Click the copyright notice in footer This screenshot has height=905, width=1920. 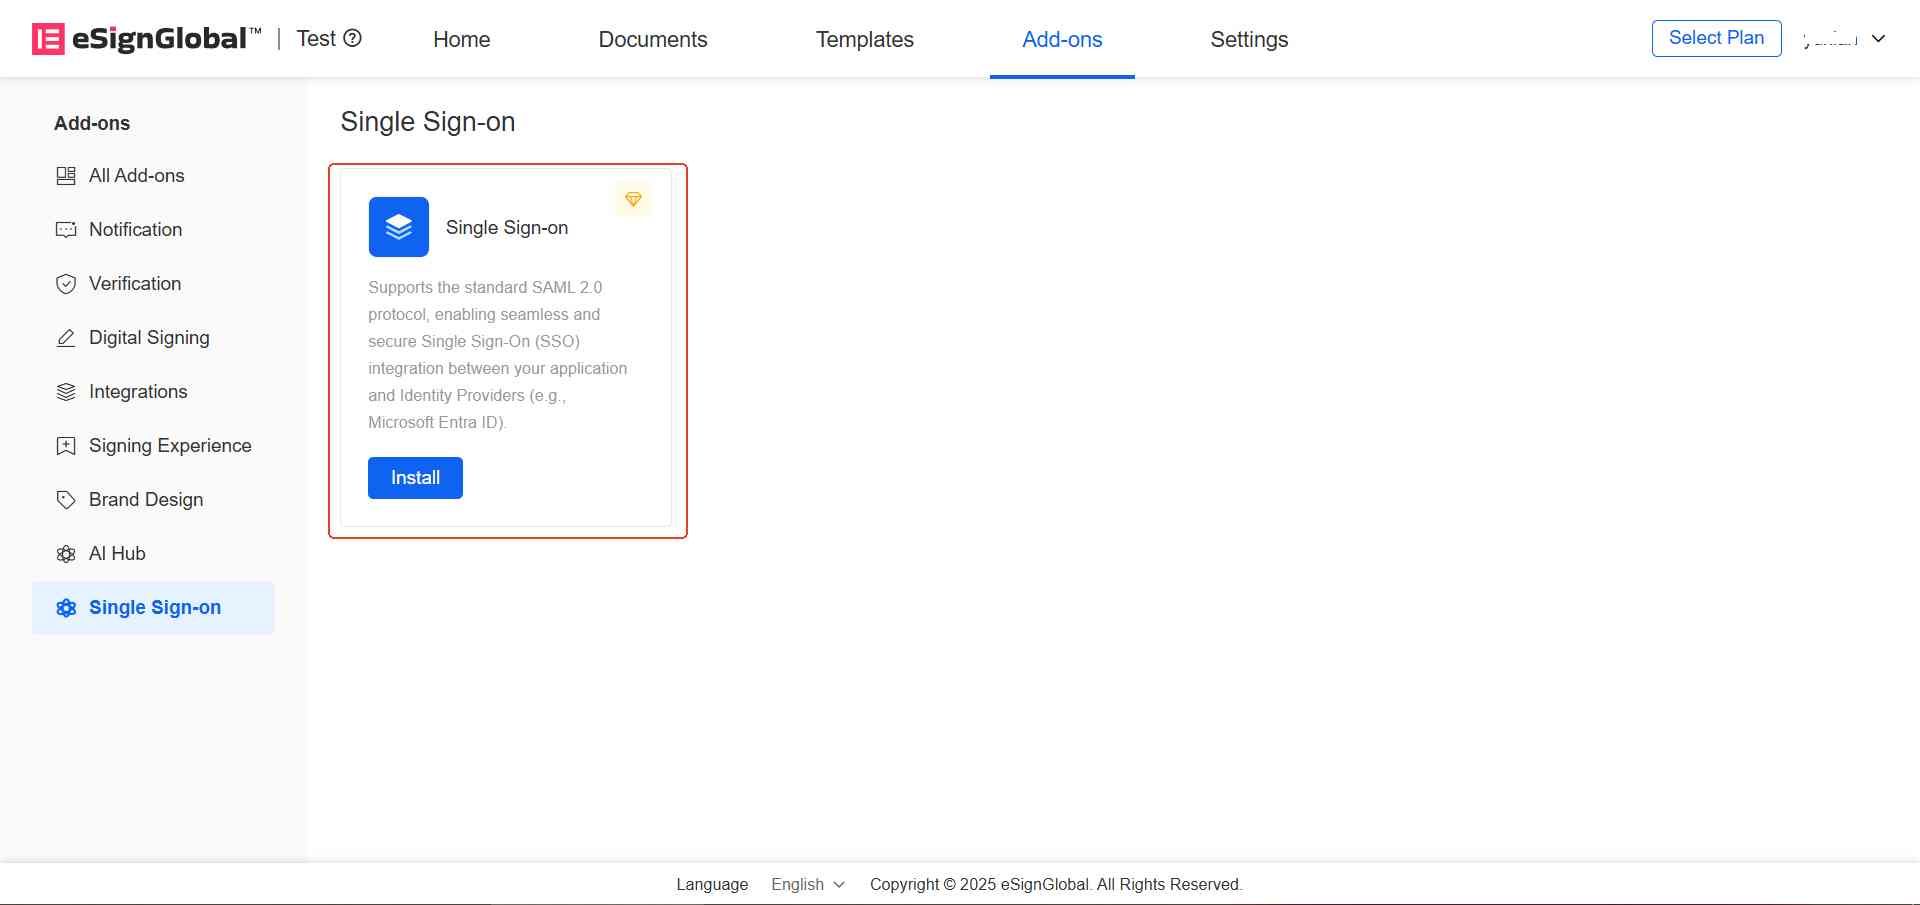tap(1056, 884)
